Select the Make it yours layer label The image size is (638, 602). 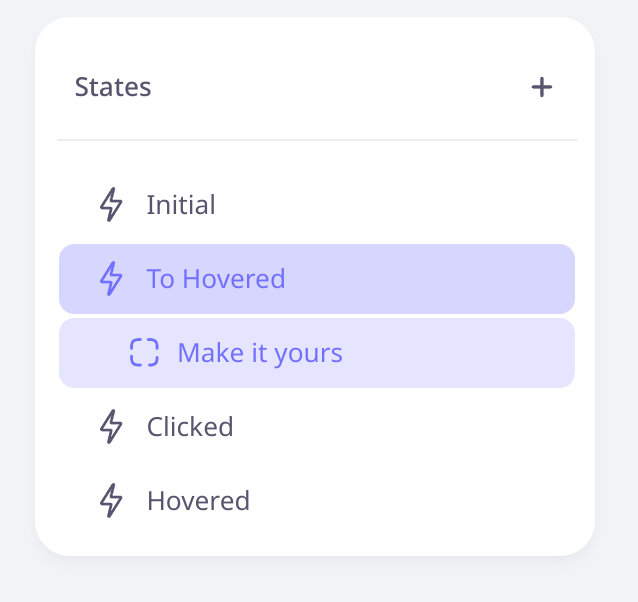(260, 353)
